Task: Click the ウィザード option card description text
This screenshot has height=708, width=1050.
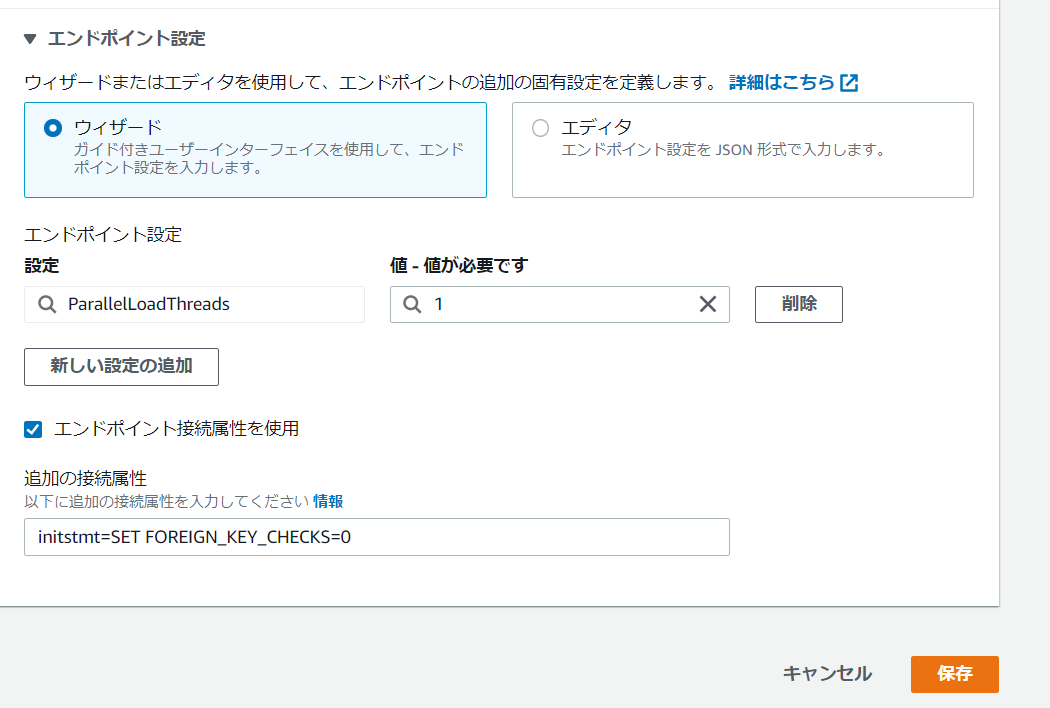Action: click(268, 158)
